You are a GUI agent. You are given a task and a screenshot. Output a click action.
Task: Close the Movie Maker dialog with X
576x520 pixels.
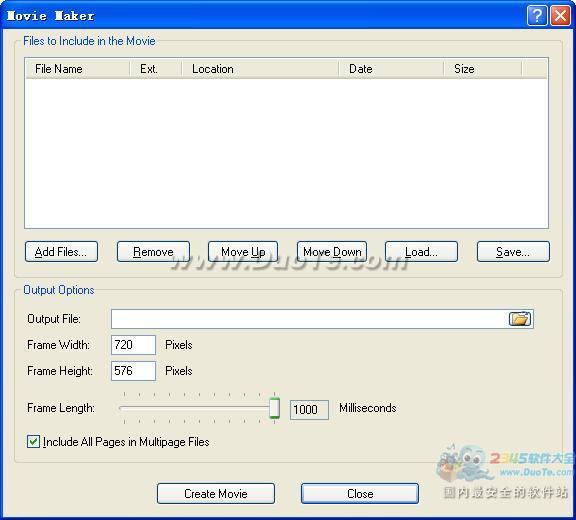click(x=560, y=16)
